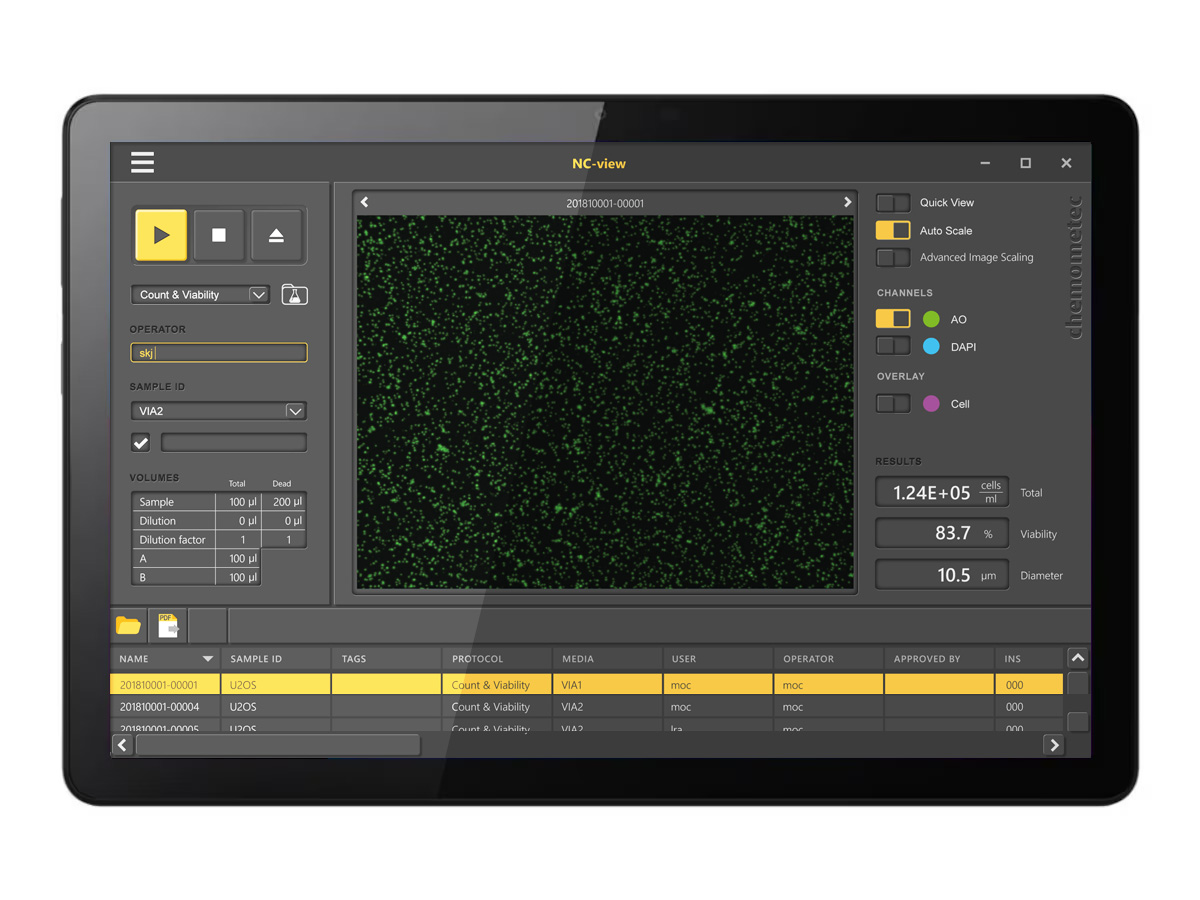The width and height of the screenshot is (1200, 900).
Task: Select row 201810001-00004
Action: coord(586,707)
